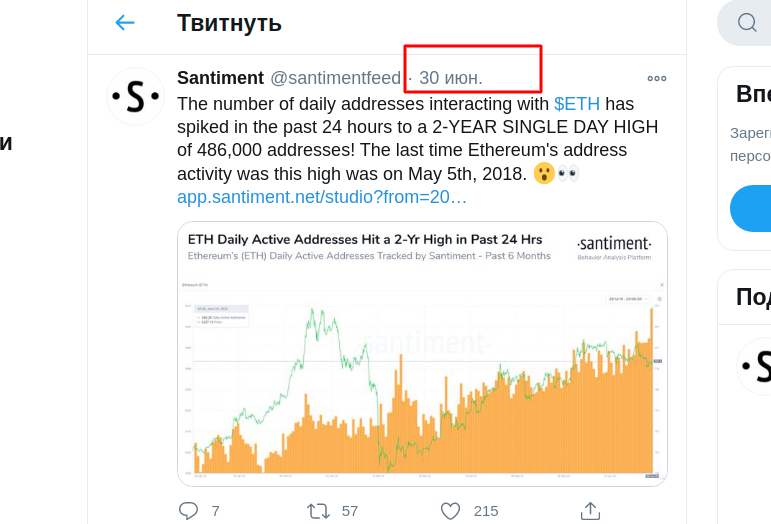Retweet using the retweet arrows icon
This screenshot has height=524, width=771.
[x=319, y=511]
